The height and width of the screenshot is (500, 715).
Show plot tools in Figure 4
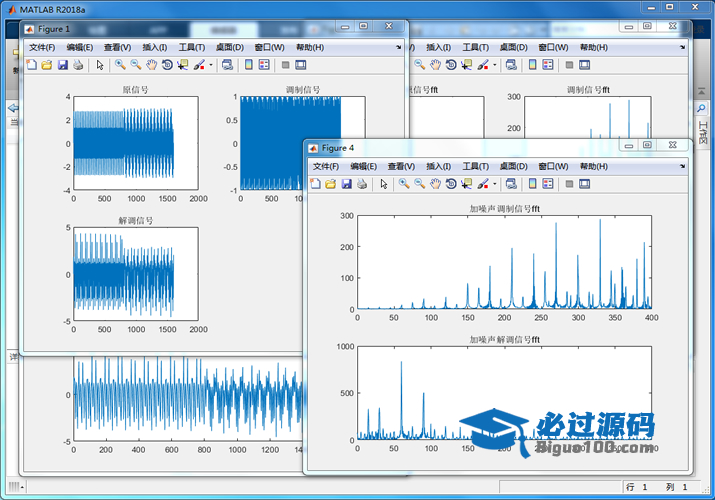[x=585, y=184]
